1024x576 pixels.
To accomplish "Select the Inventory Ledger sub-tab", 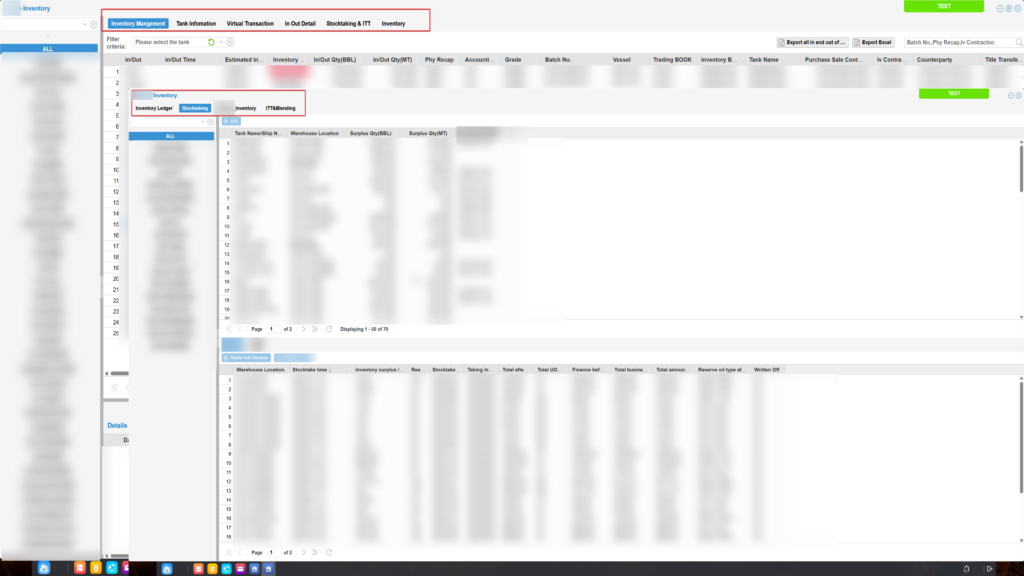I will tap(154, 107).
